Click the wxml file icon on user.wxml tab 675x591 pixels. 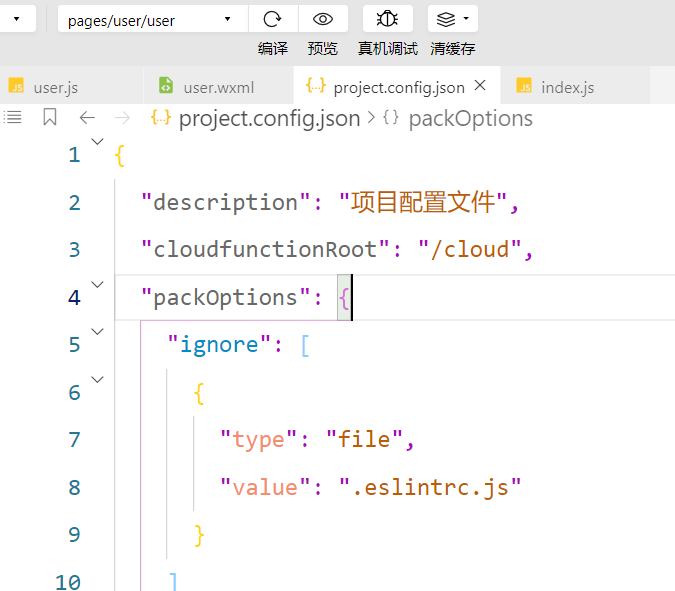click(166, 85)
